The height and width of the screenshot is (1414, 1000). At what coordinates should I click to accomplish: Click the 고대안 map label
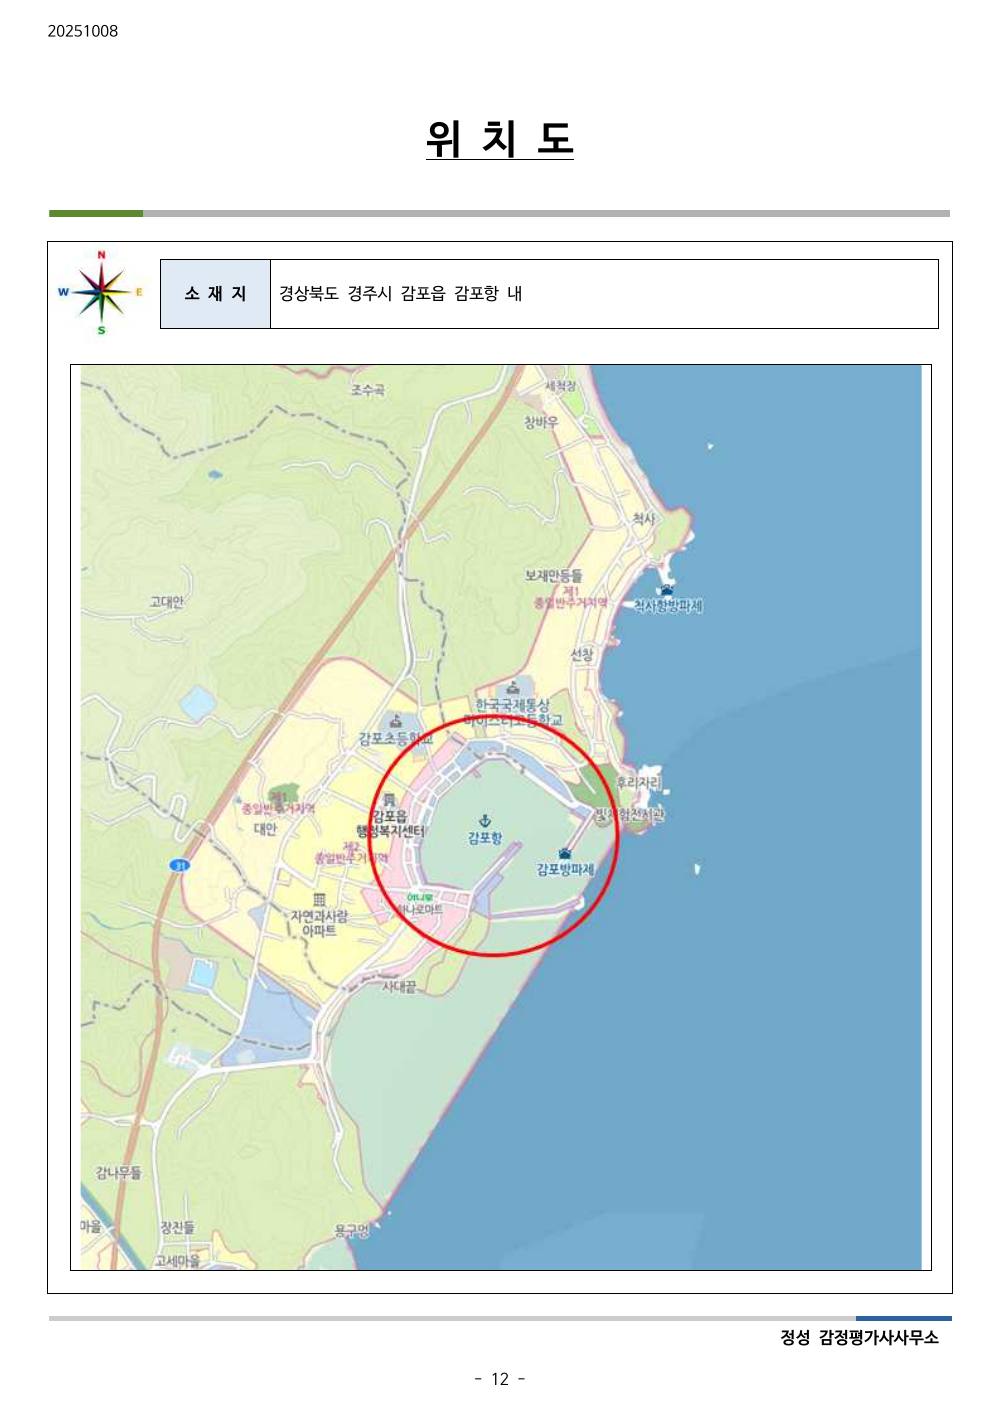click(x=166, y=602)
